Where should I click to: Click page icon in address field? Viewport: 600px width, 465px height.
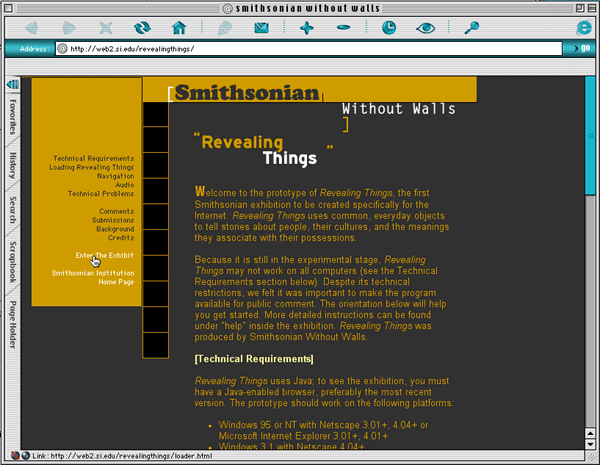62,49
